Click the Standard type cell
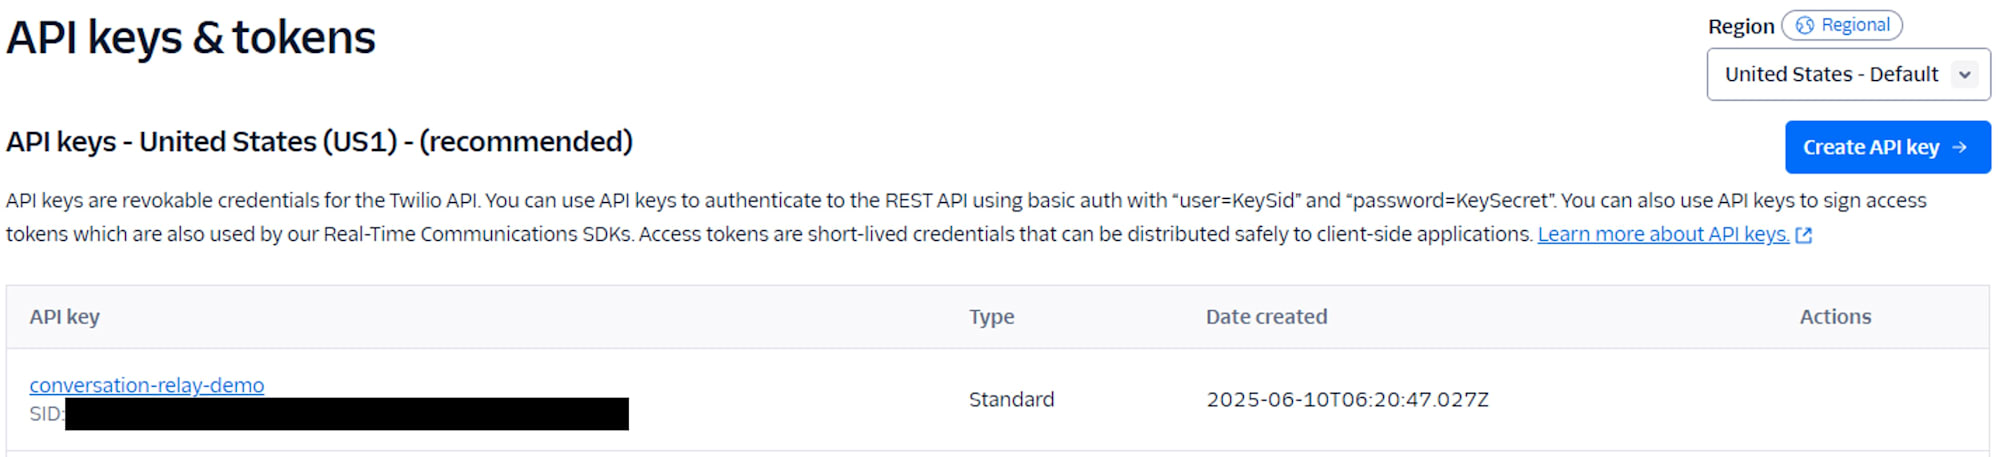 click(x=1011, y=399)
